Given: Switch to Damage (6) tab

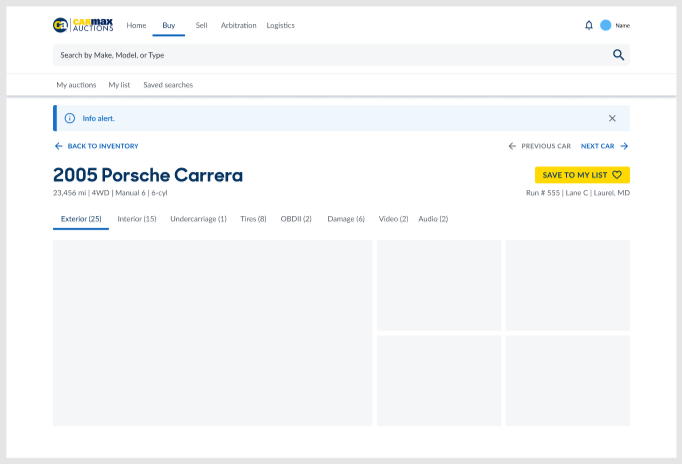Looking at the screenshot, I should pyautogui.click(x=346, y=219).
